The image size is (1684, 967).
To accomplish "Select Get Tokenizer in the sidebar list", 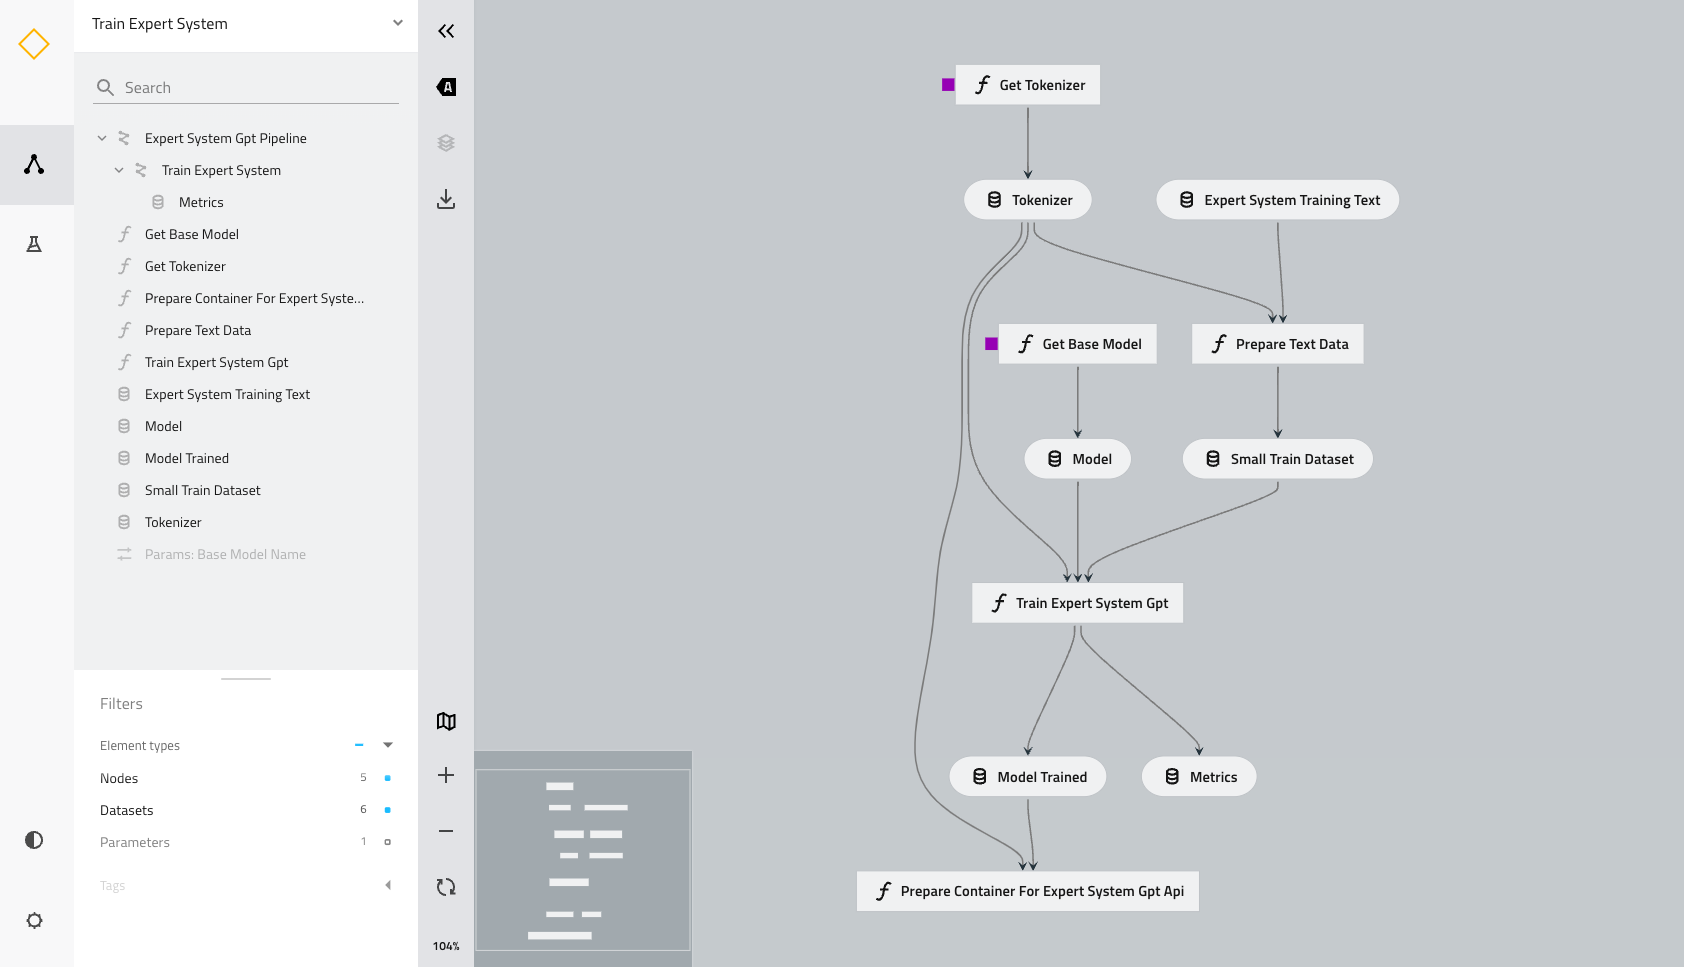I will coord(185,266).
